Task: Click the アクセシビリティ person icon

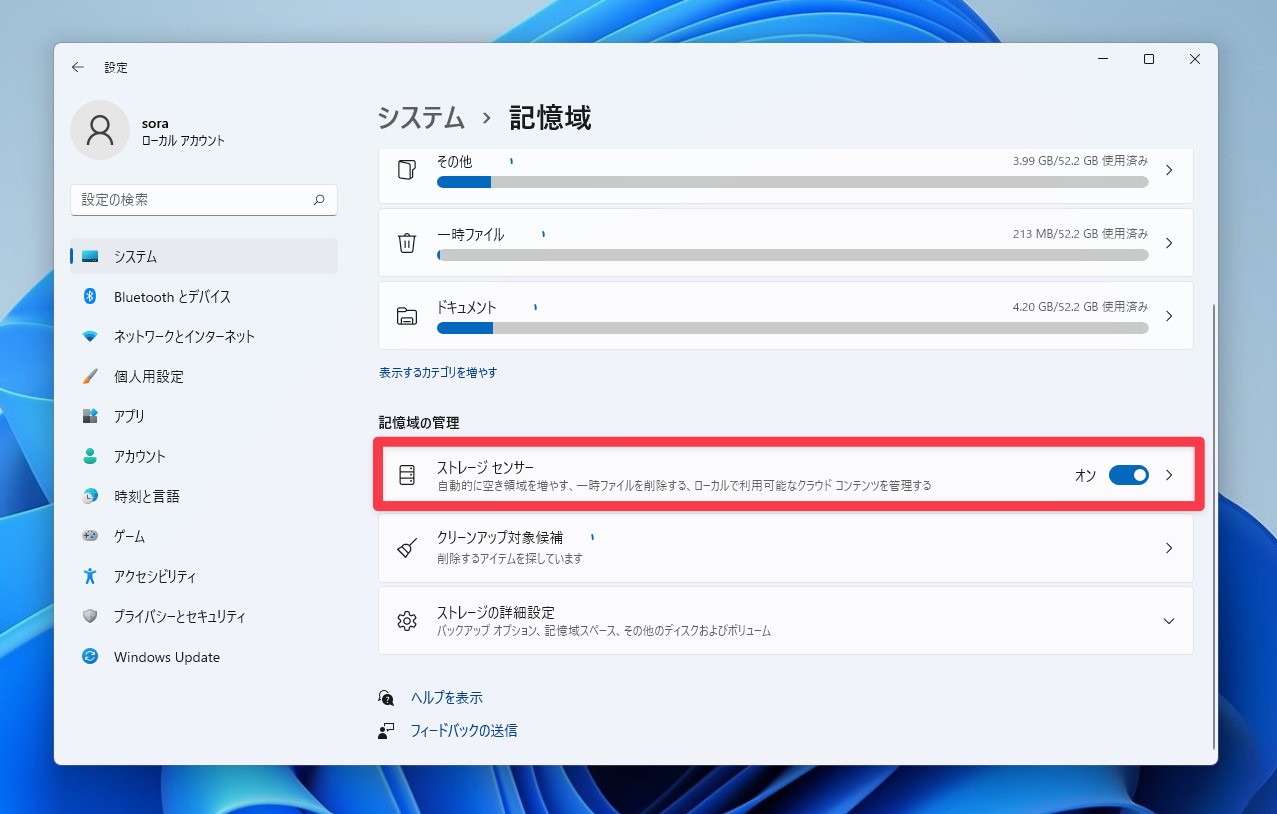Action: coord(90,577)
